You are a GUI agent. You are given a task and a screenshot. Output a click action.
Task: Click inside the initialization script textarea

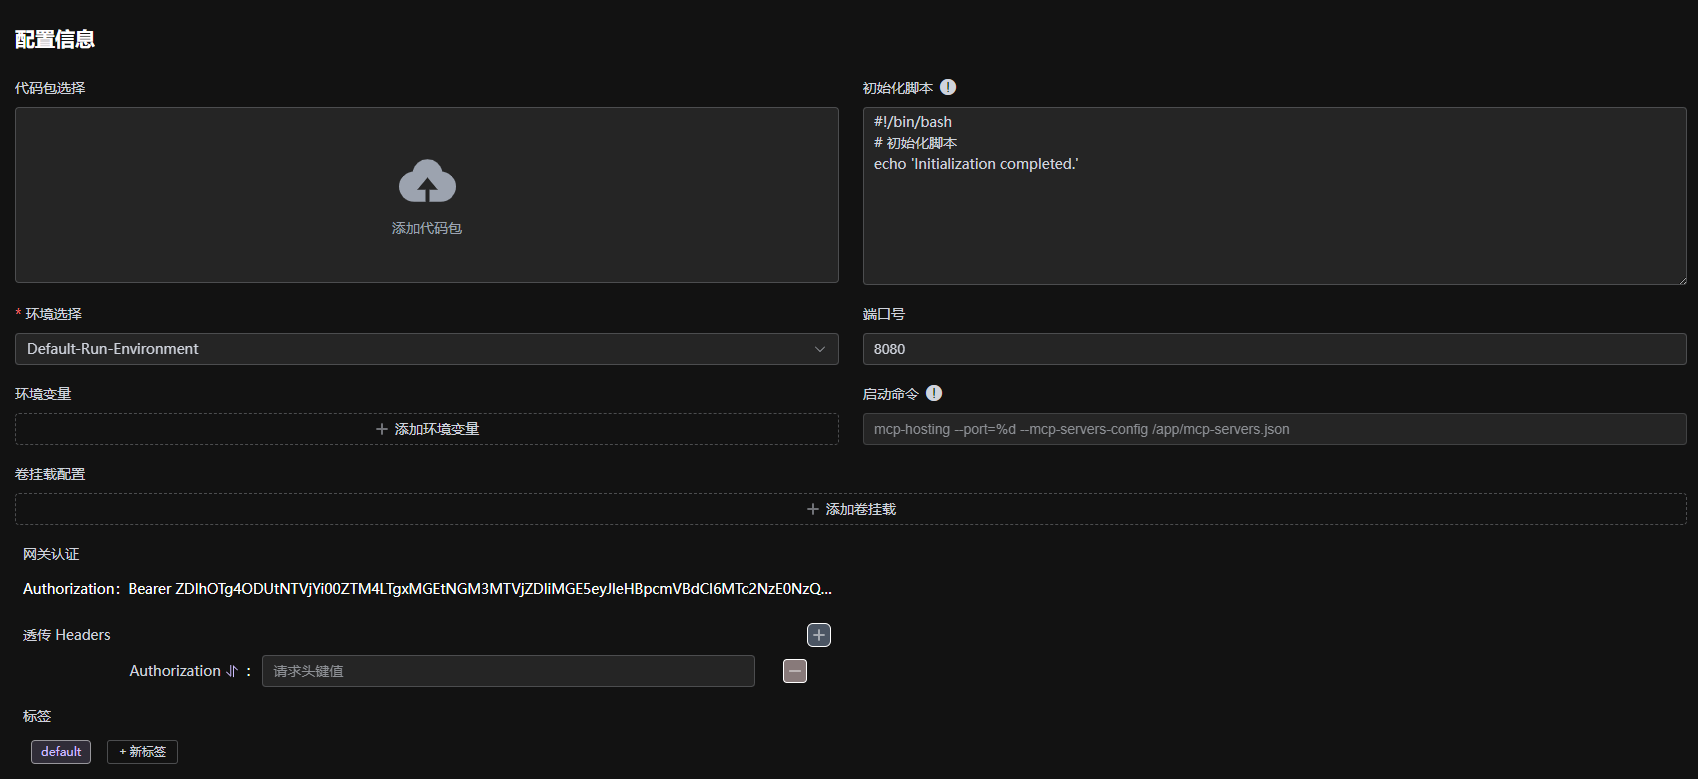click(1273, 220)
